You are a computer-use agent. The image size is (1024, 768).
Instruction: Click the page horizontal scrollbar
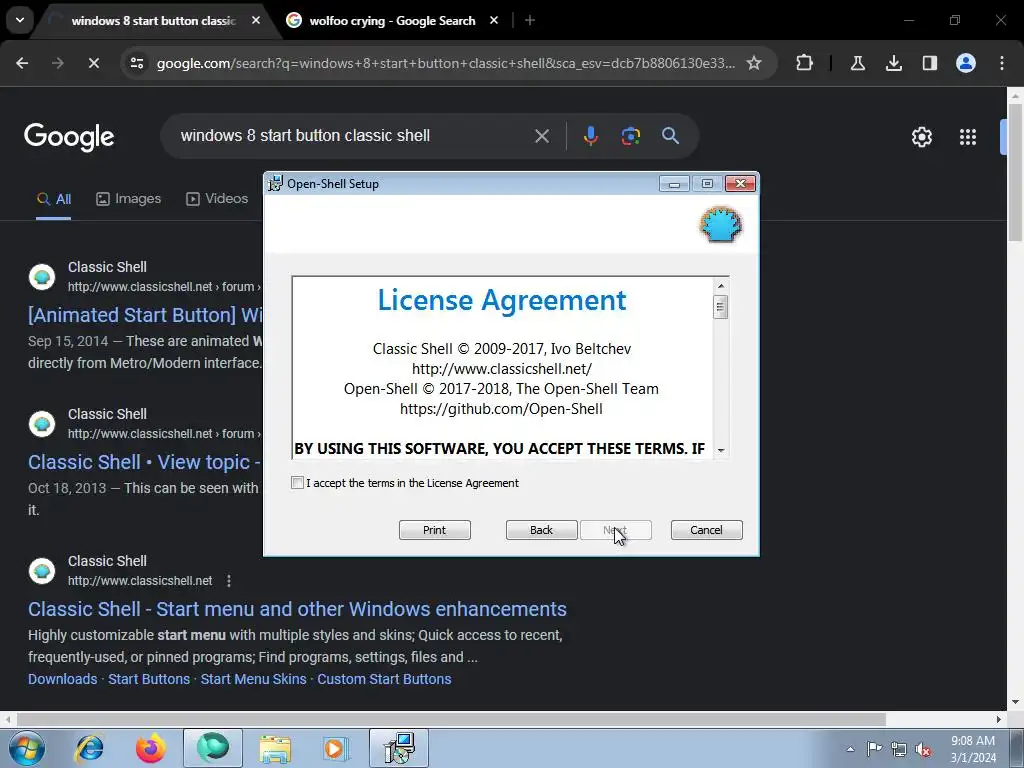[451, 719]
